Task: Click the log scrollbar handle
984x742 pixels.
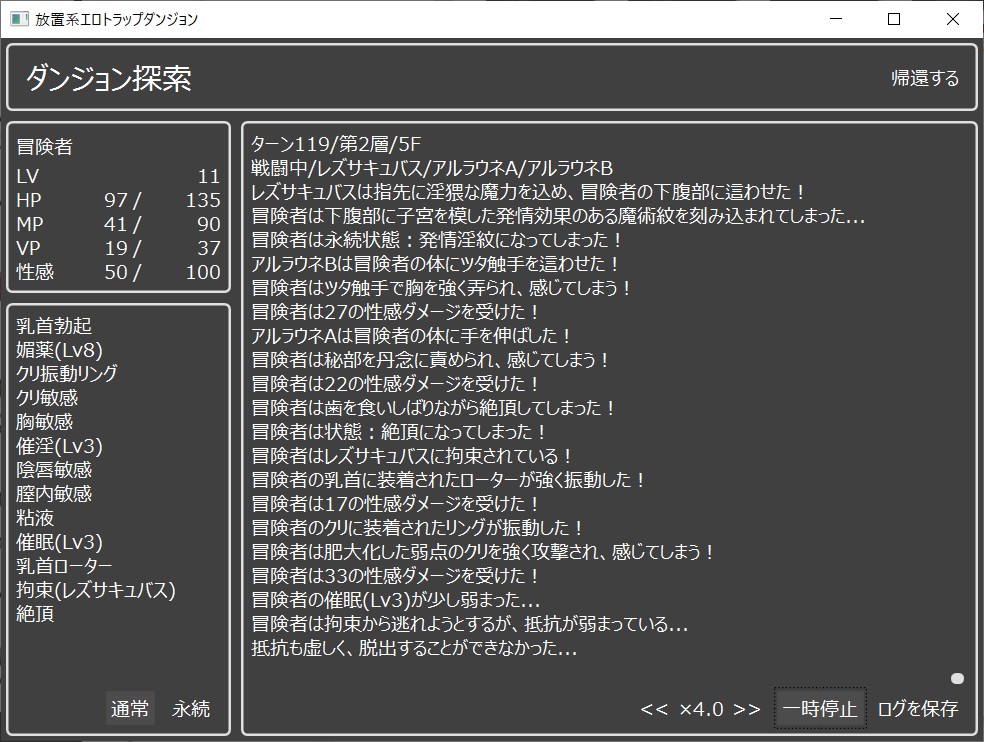Action: click(957, 679)
